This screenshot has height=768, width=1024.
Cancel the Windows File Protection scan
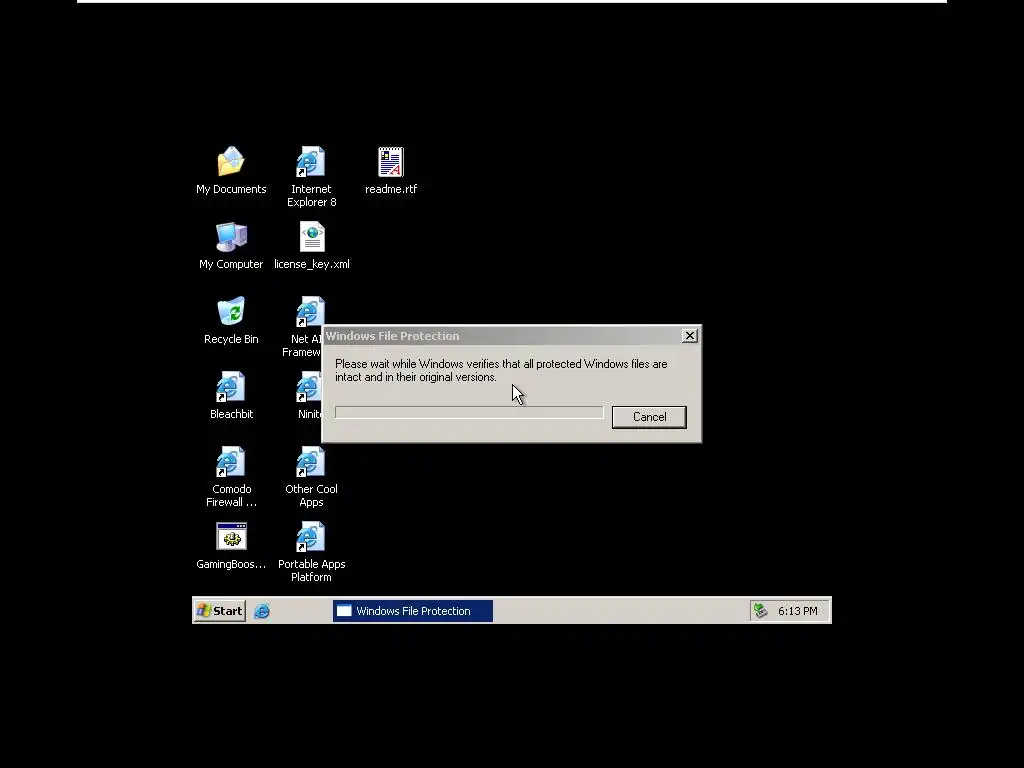(x=649, y=417)
